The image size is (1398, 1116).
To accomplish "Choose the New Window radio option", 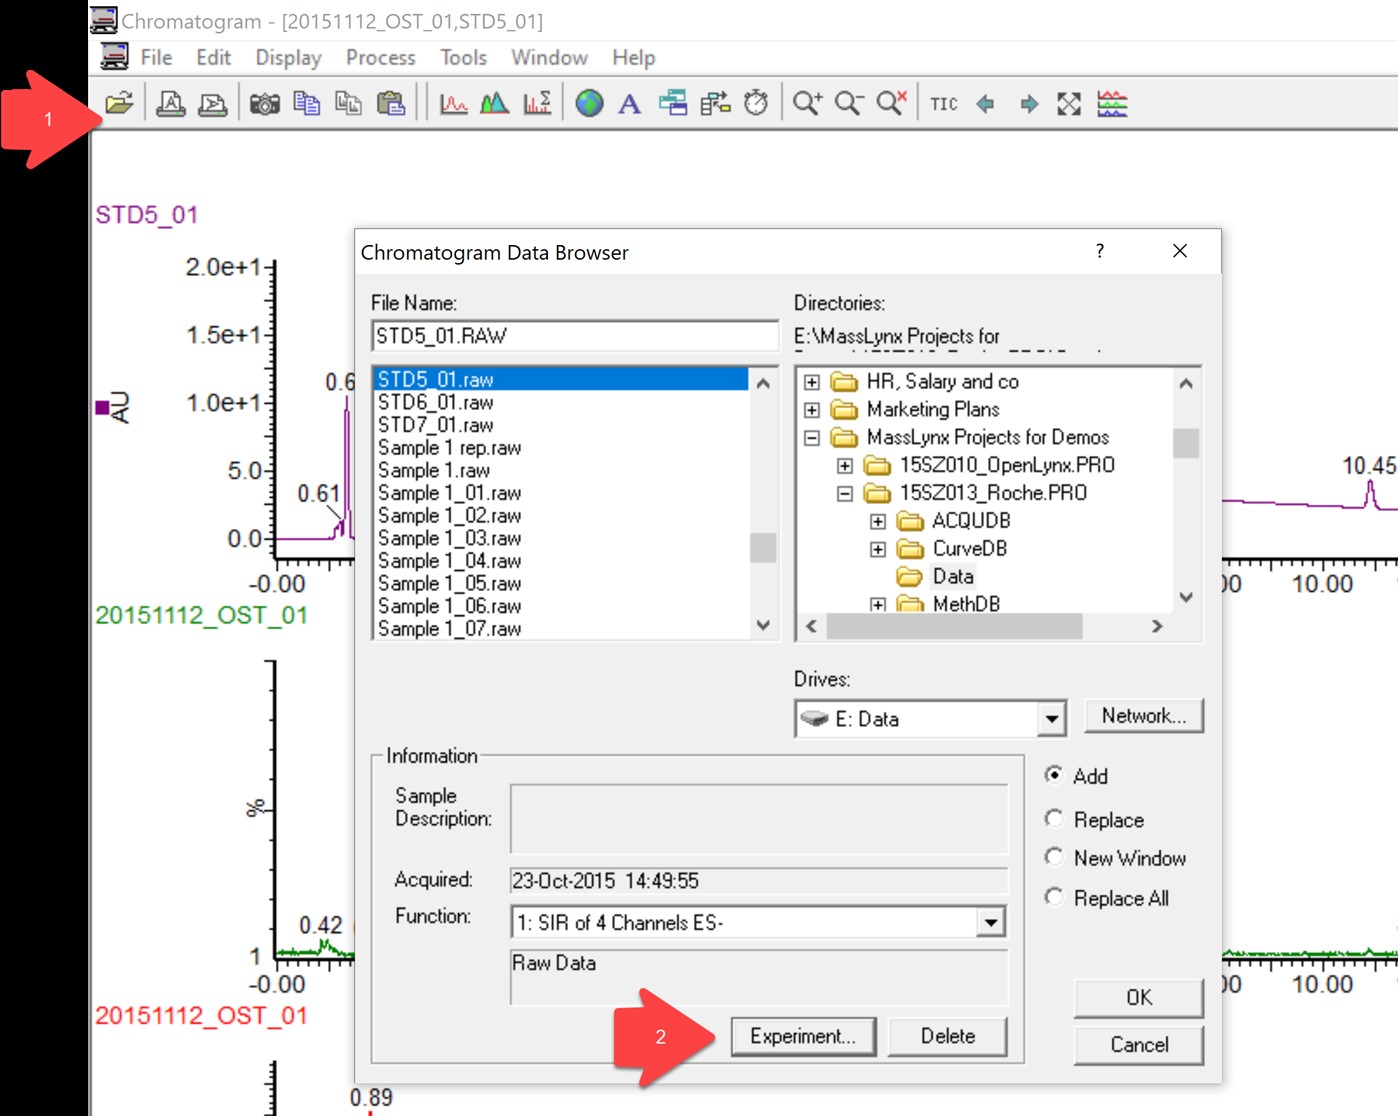I will (1054, 858).
